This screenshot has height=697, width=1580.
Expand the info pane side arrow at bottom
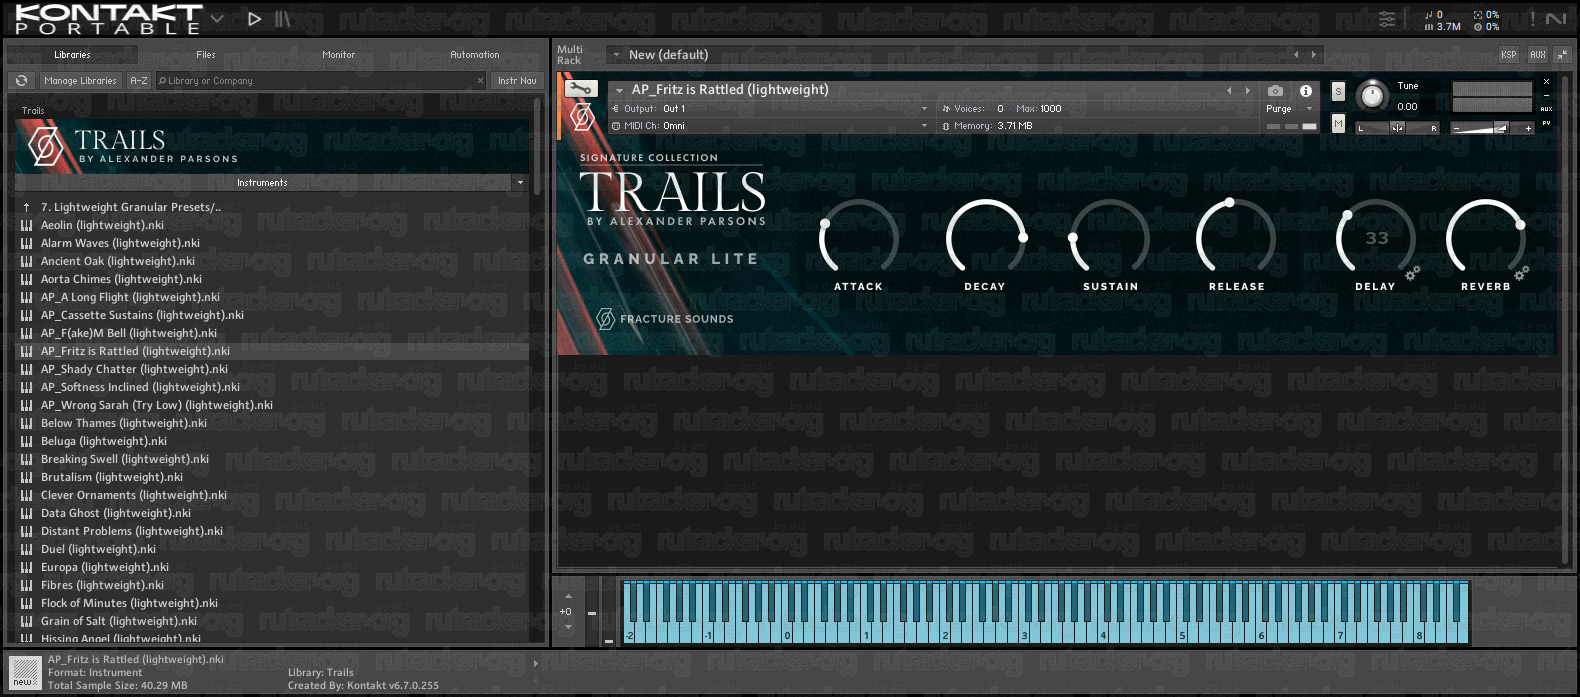point(535,663)
